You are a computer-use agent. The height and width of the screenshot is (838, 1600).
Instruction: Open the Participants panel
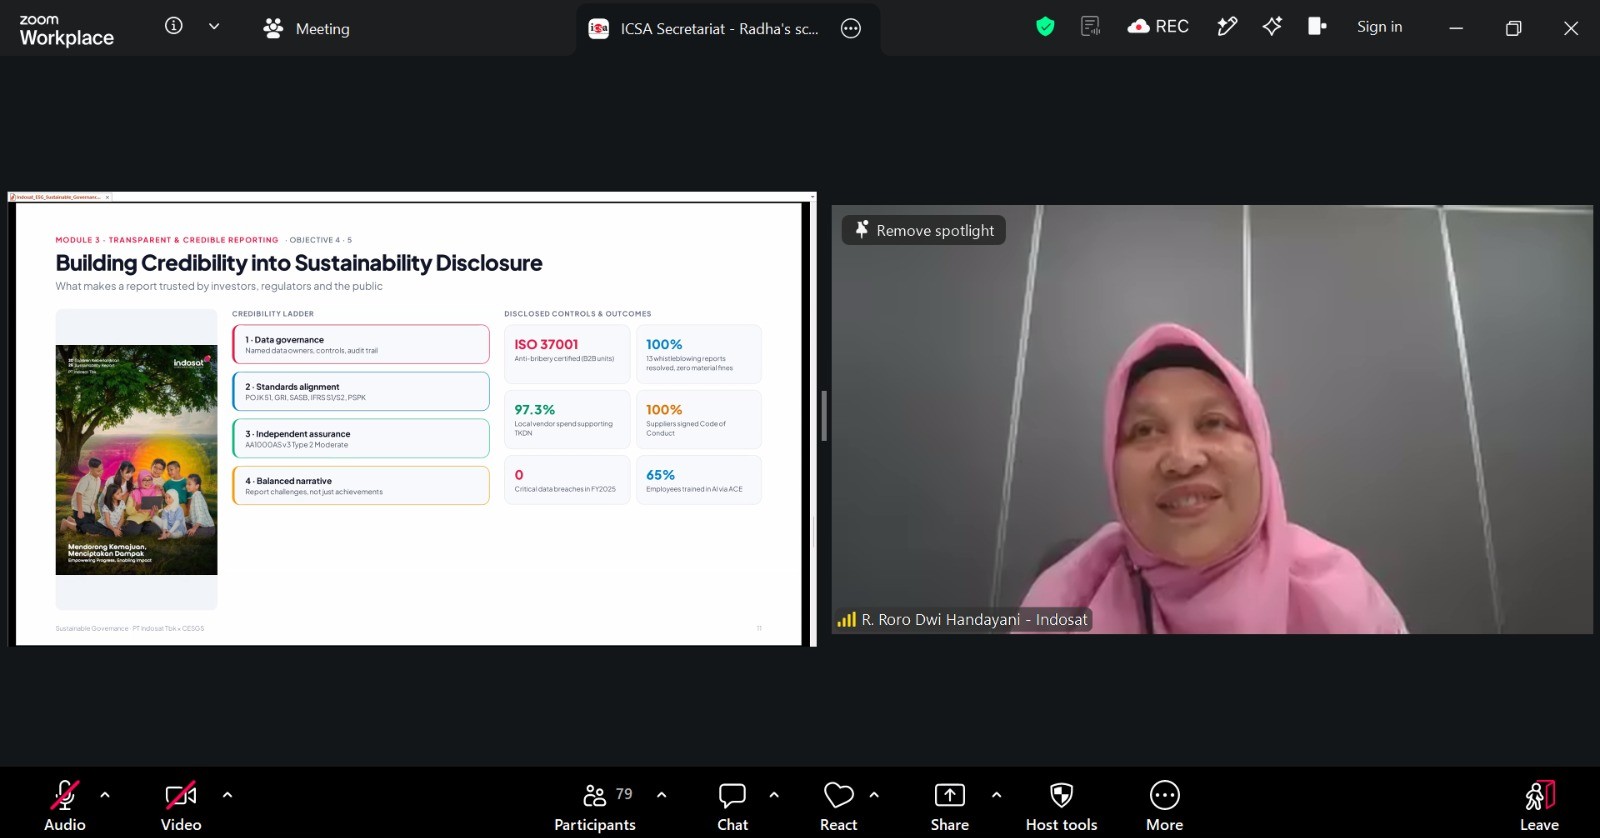tap(595, 806)
